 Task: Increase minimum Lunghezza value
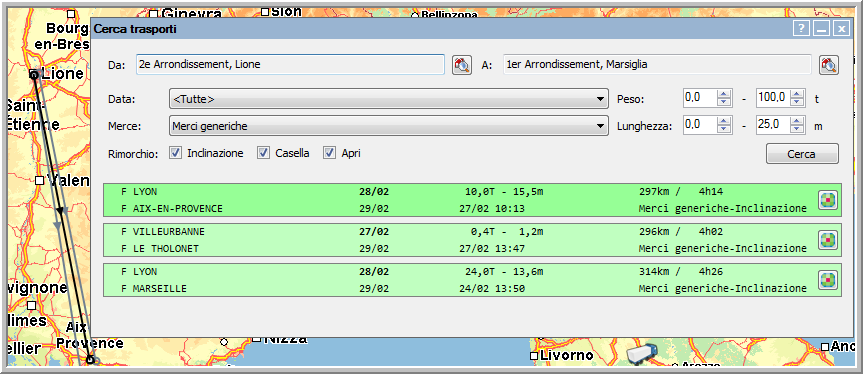(x=725, y=121)
